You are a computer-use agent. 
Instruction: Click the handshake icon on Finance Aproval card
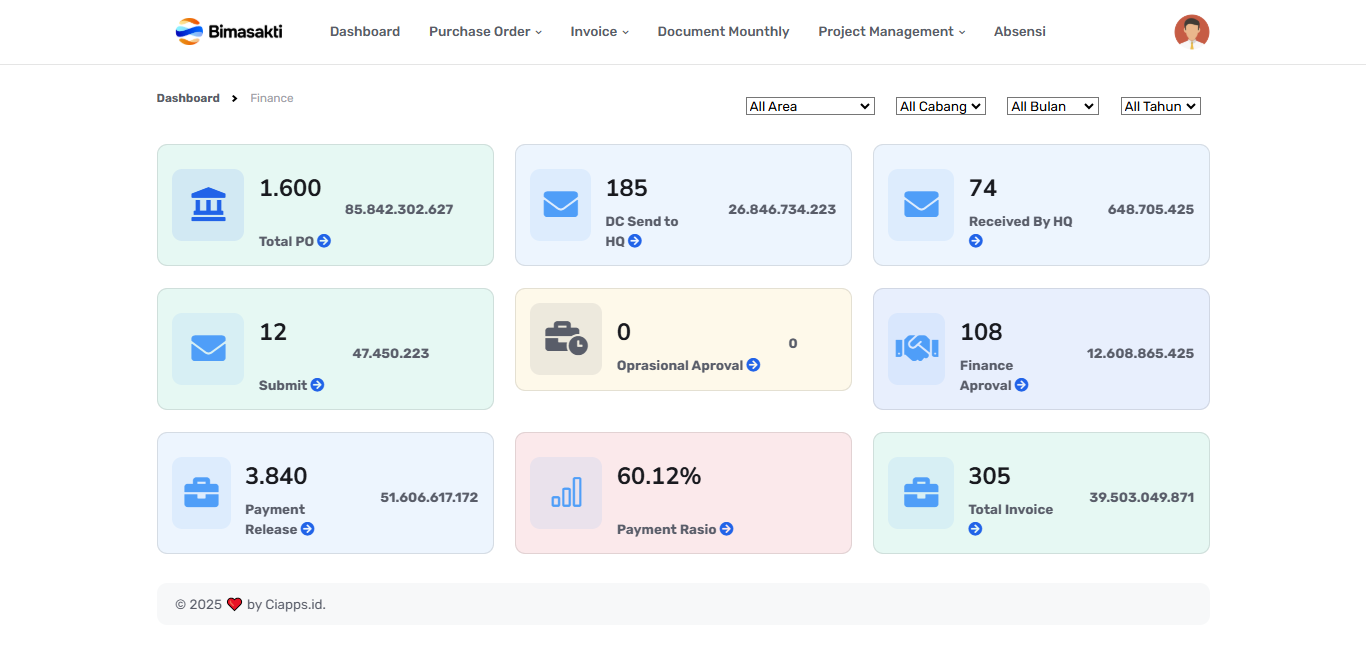[916, 349]
